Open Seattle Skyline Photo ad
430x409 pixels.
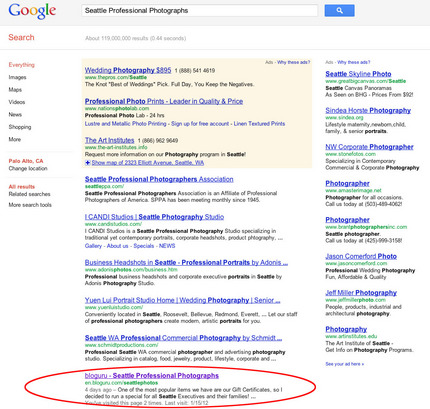(x=358, y=74)
